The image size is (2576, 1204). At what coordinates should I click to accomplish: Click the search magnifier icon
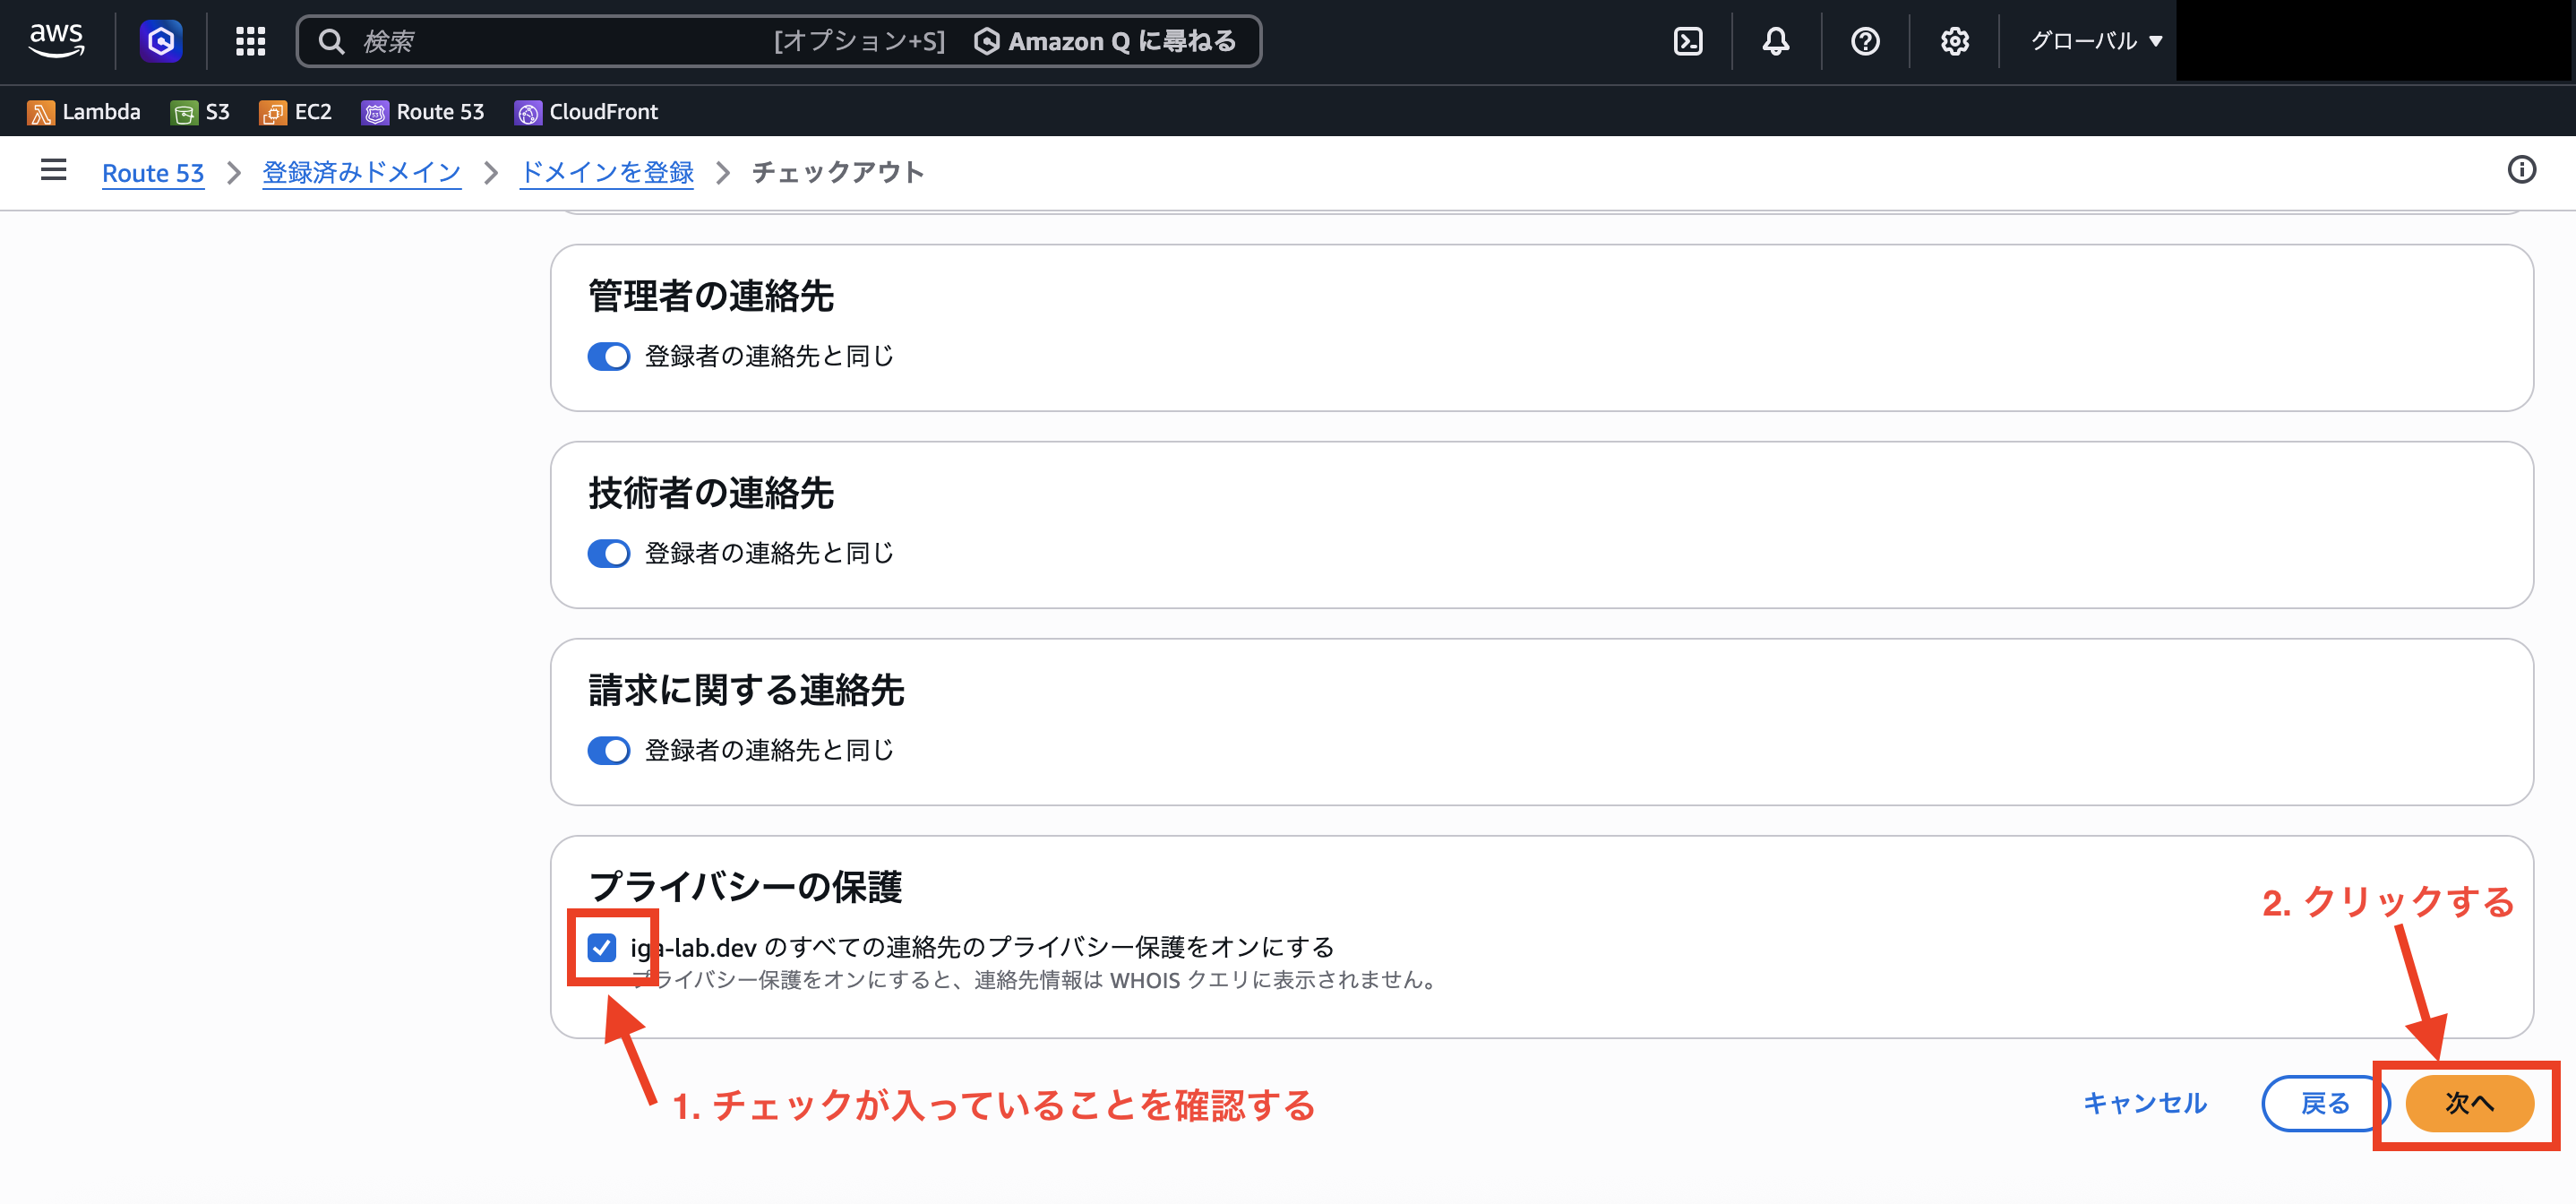[x=331, y=41]
